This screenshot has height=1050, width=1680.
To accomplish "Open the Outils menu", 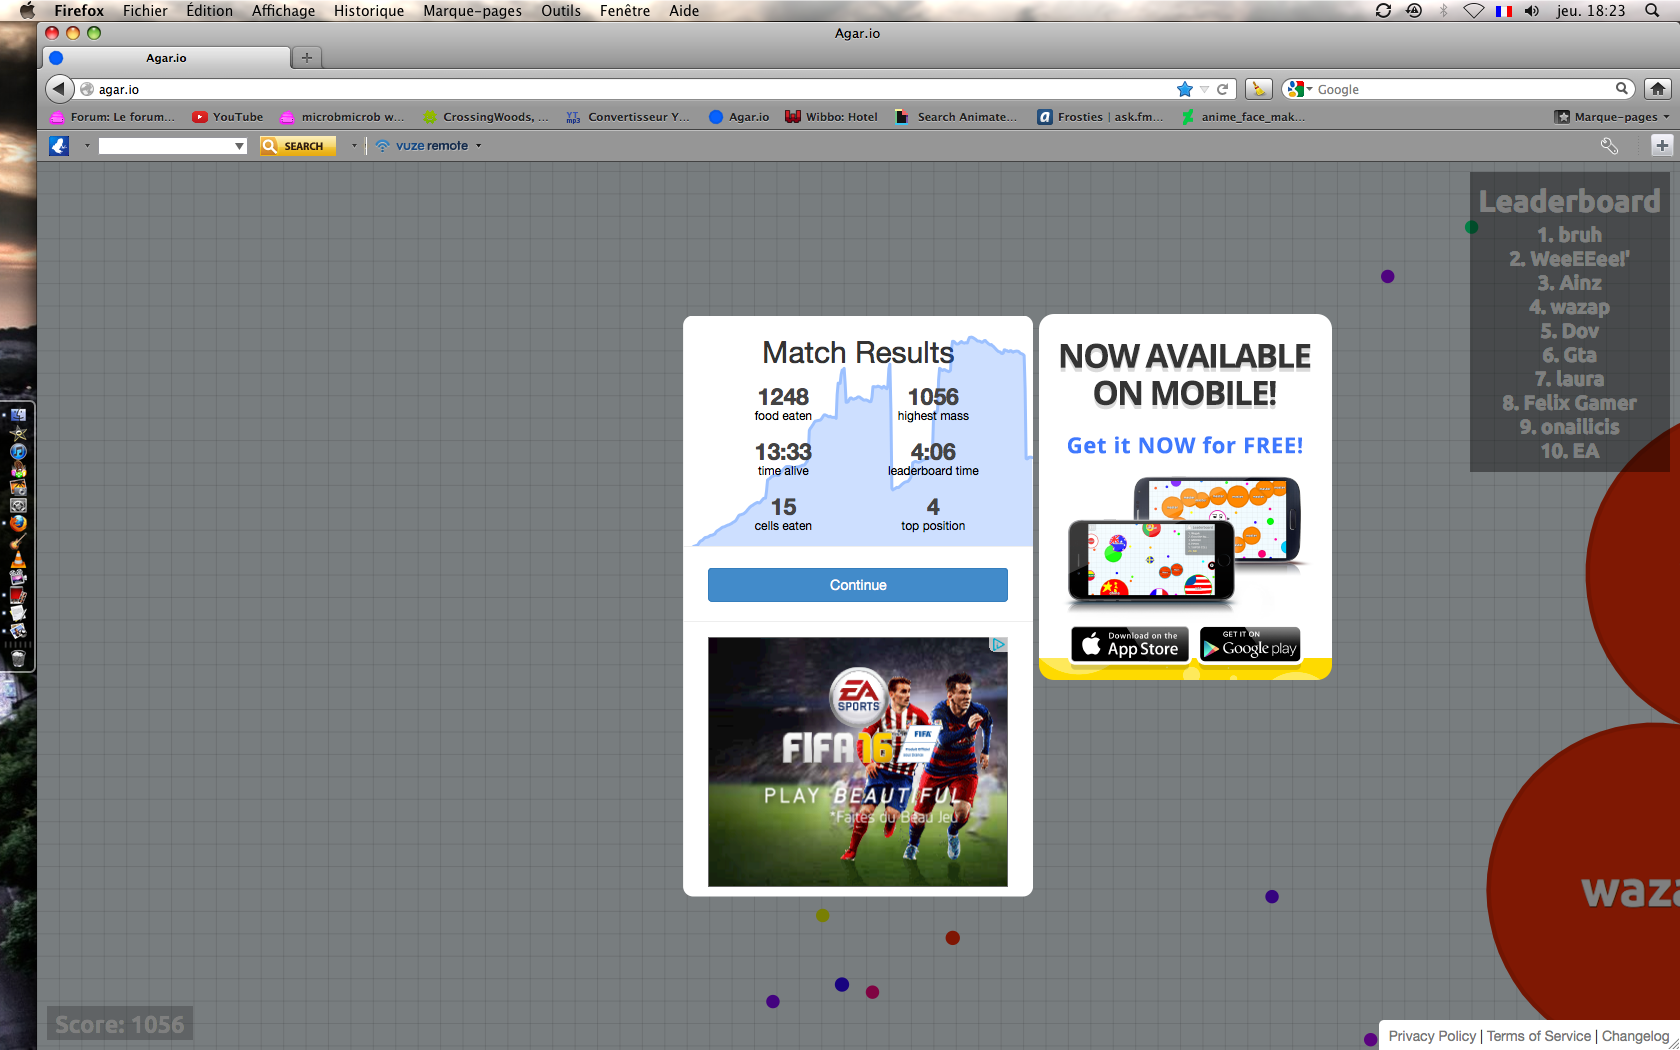I will pos(561,11).
